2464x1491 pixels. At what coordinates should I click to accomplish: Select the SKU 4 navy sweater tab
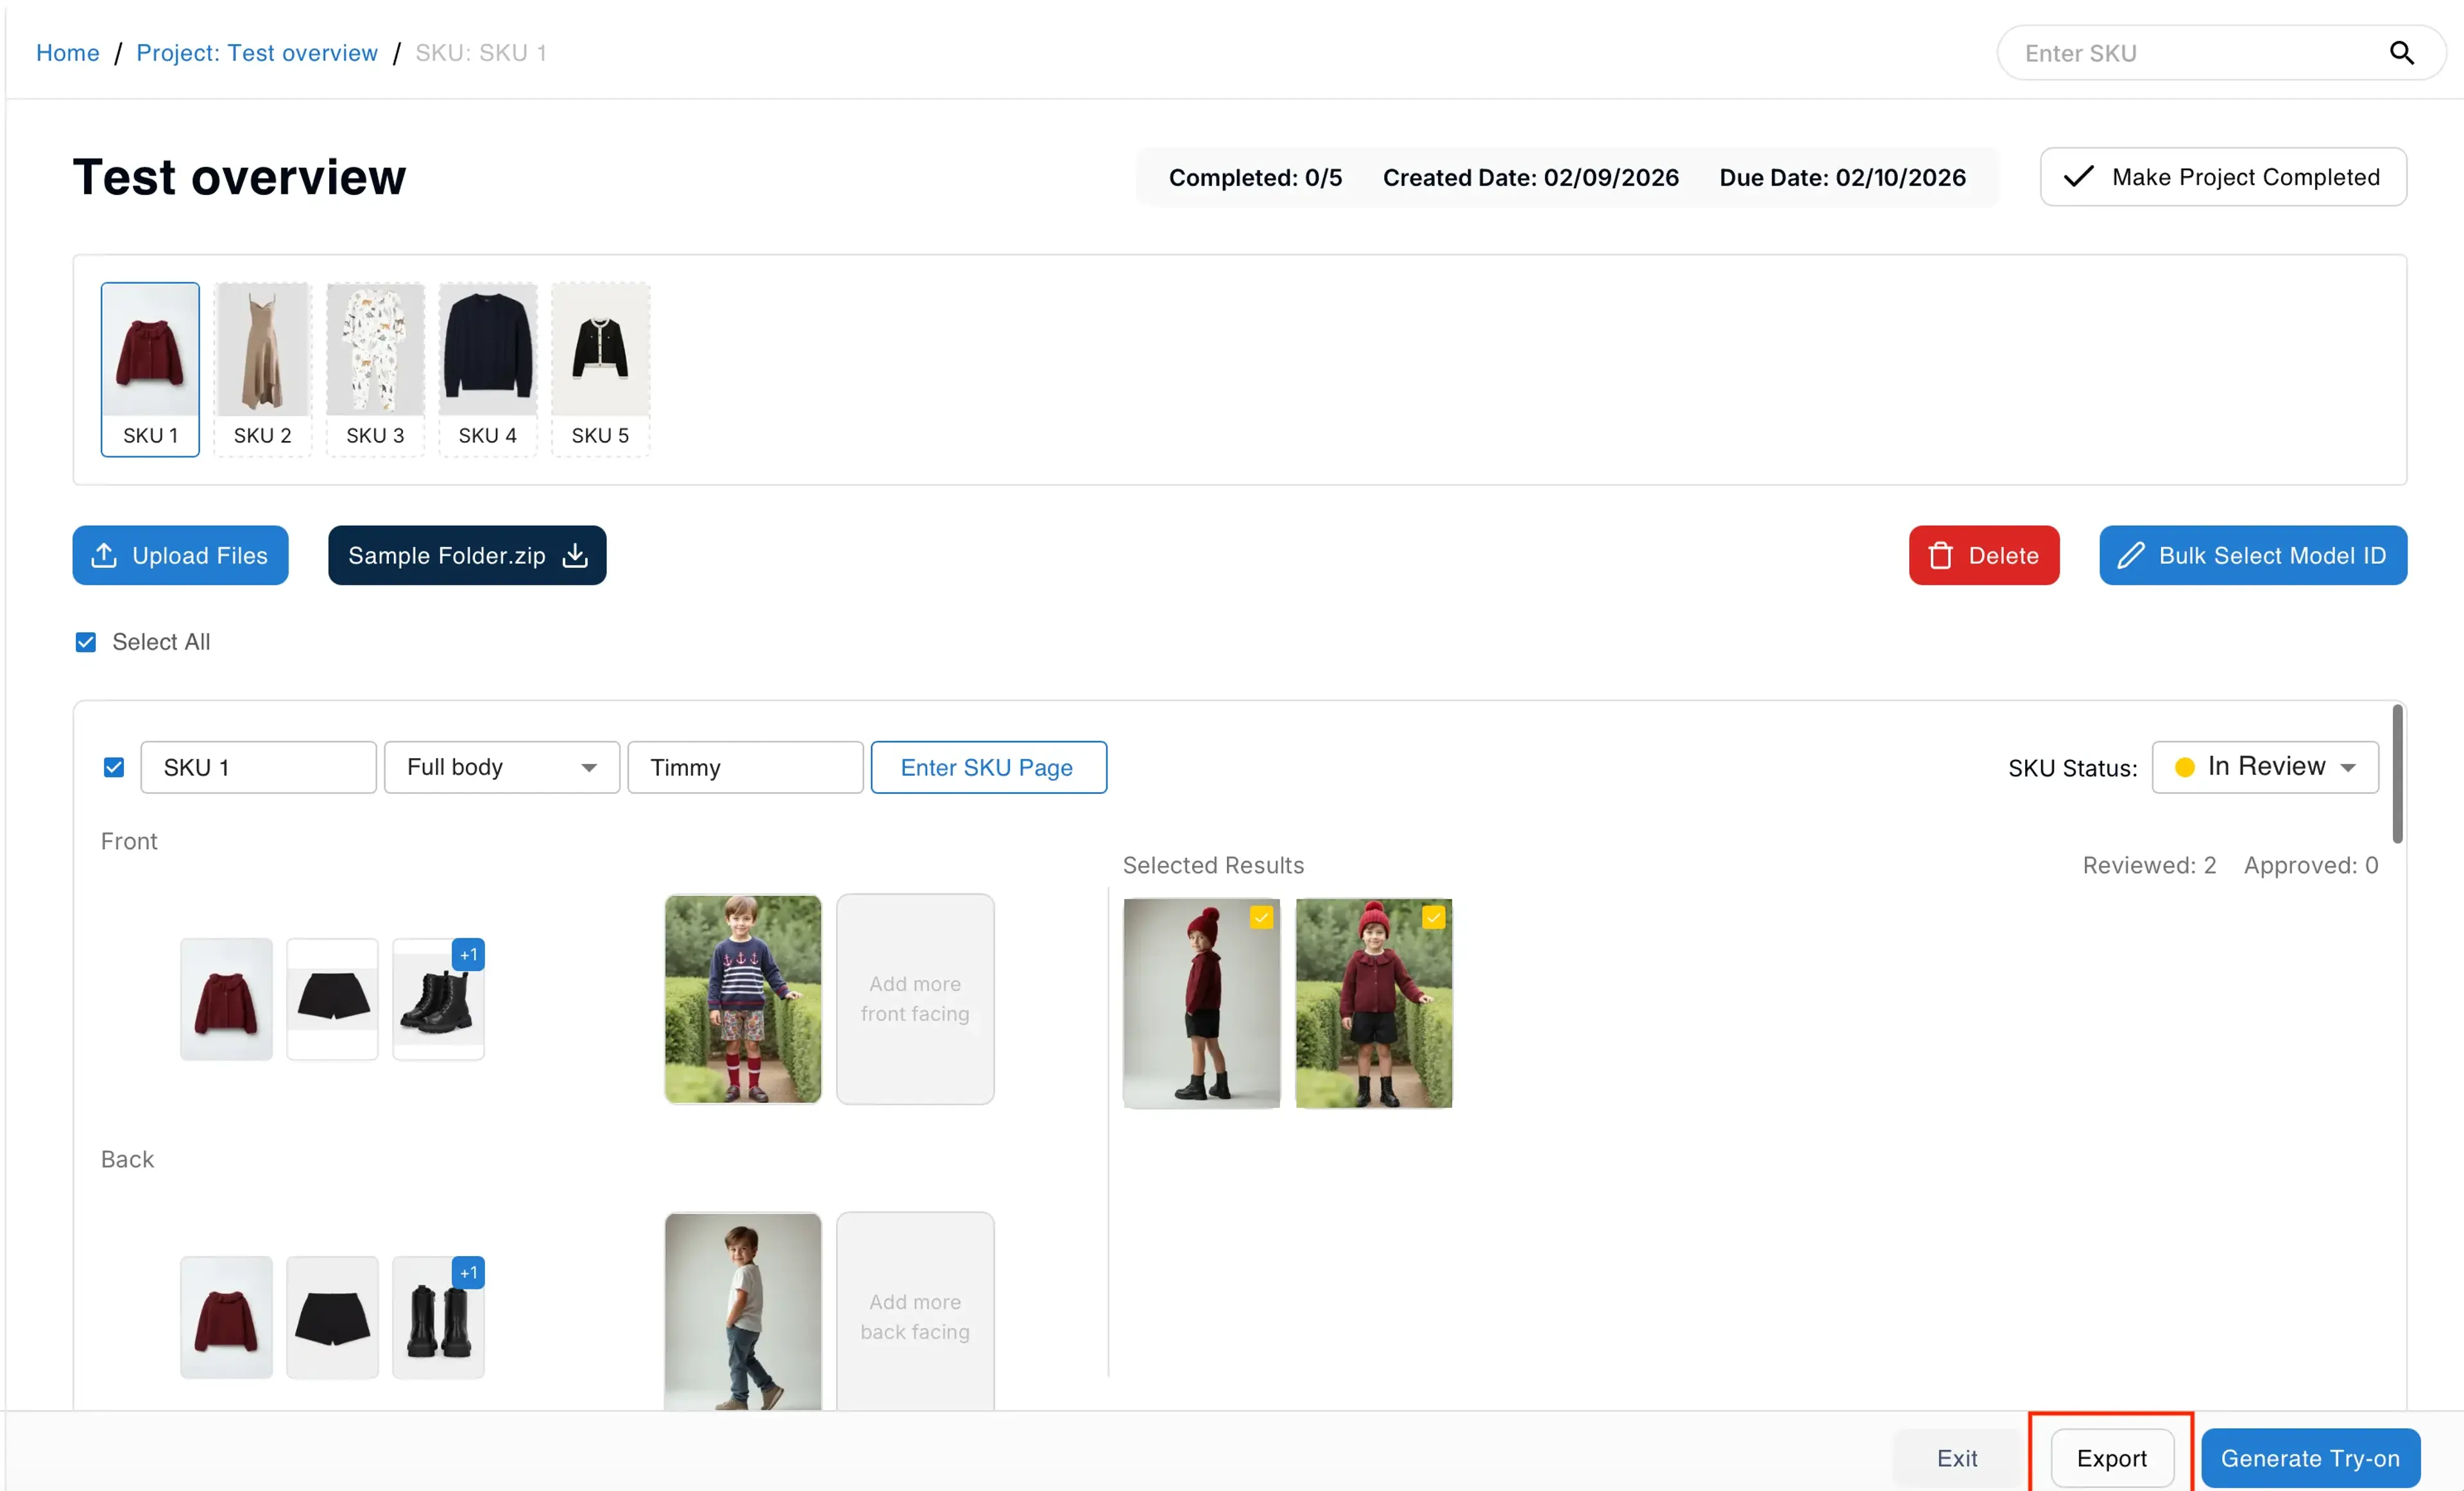click(x=488, y=370)
